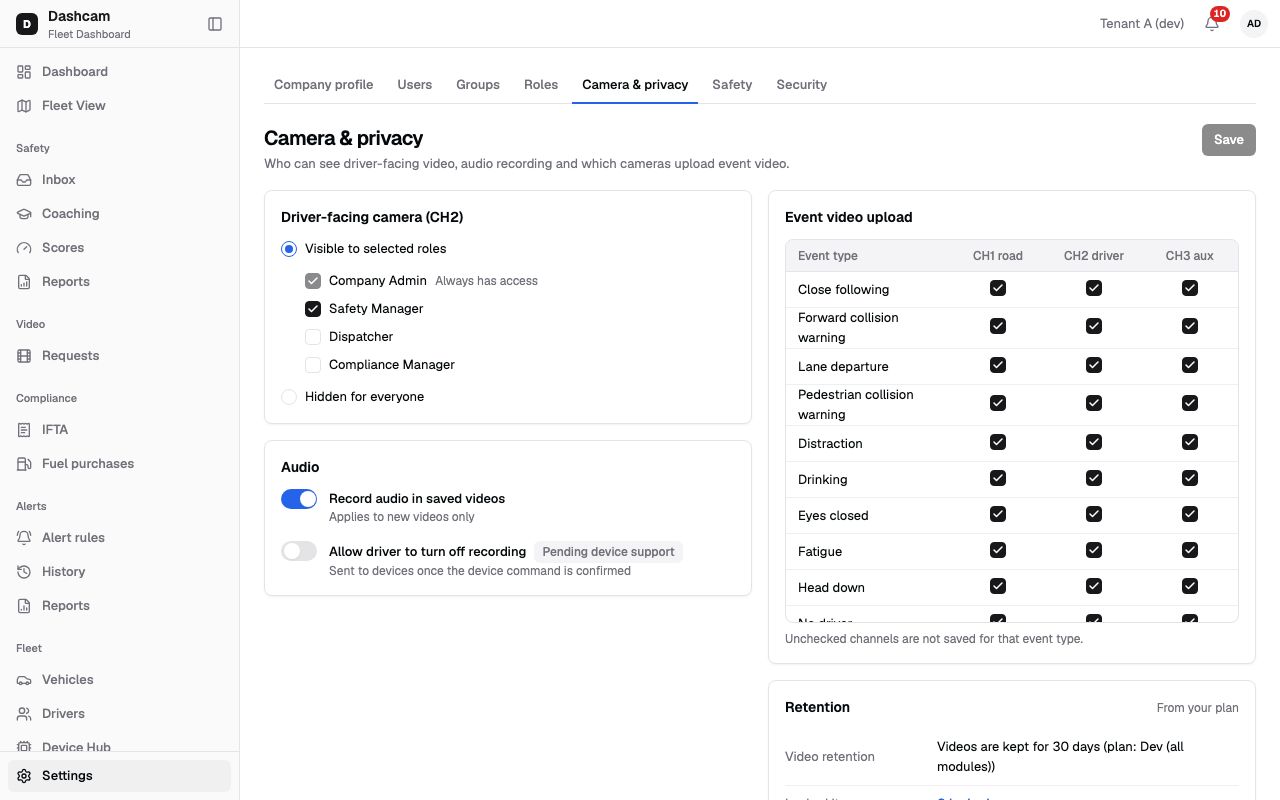1280x800 pixels.
Task: Uncheck CH3 aux for Fatigue
Action: click(x=1190, y=550)
